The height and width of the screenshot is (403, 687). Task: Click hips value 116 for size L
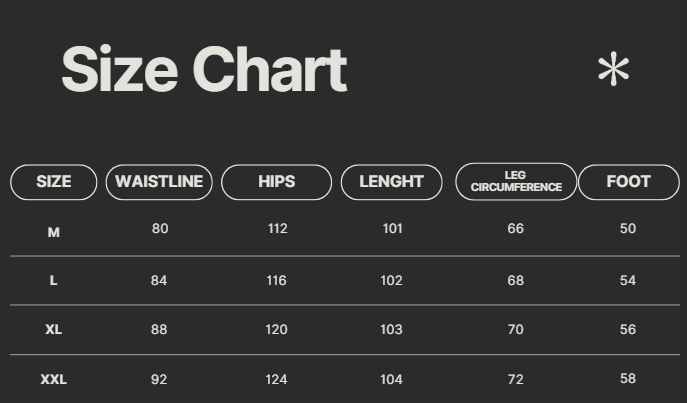pos(276,280)
